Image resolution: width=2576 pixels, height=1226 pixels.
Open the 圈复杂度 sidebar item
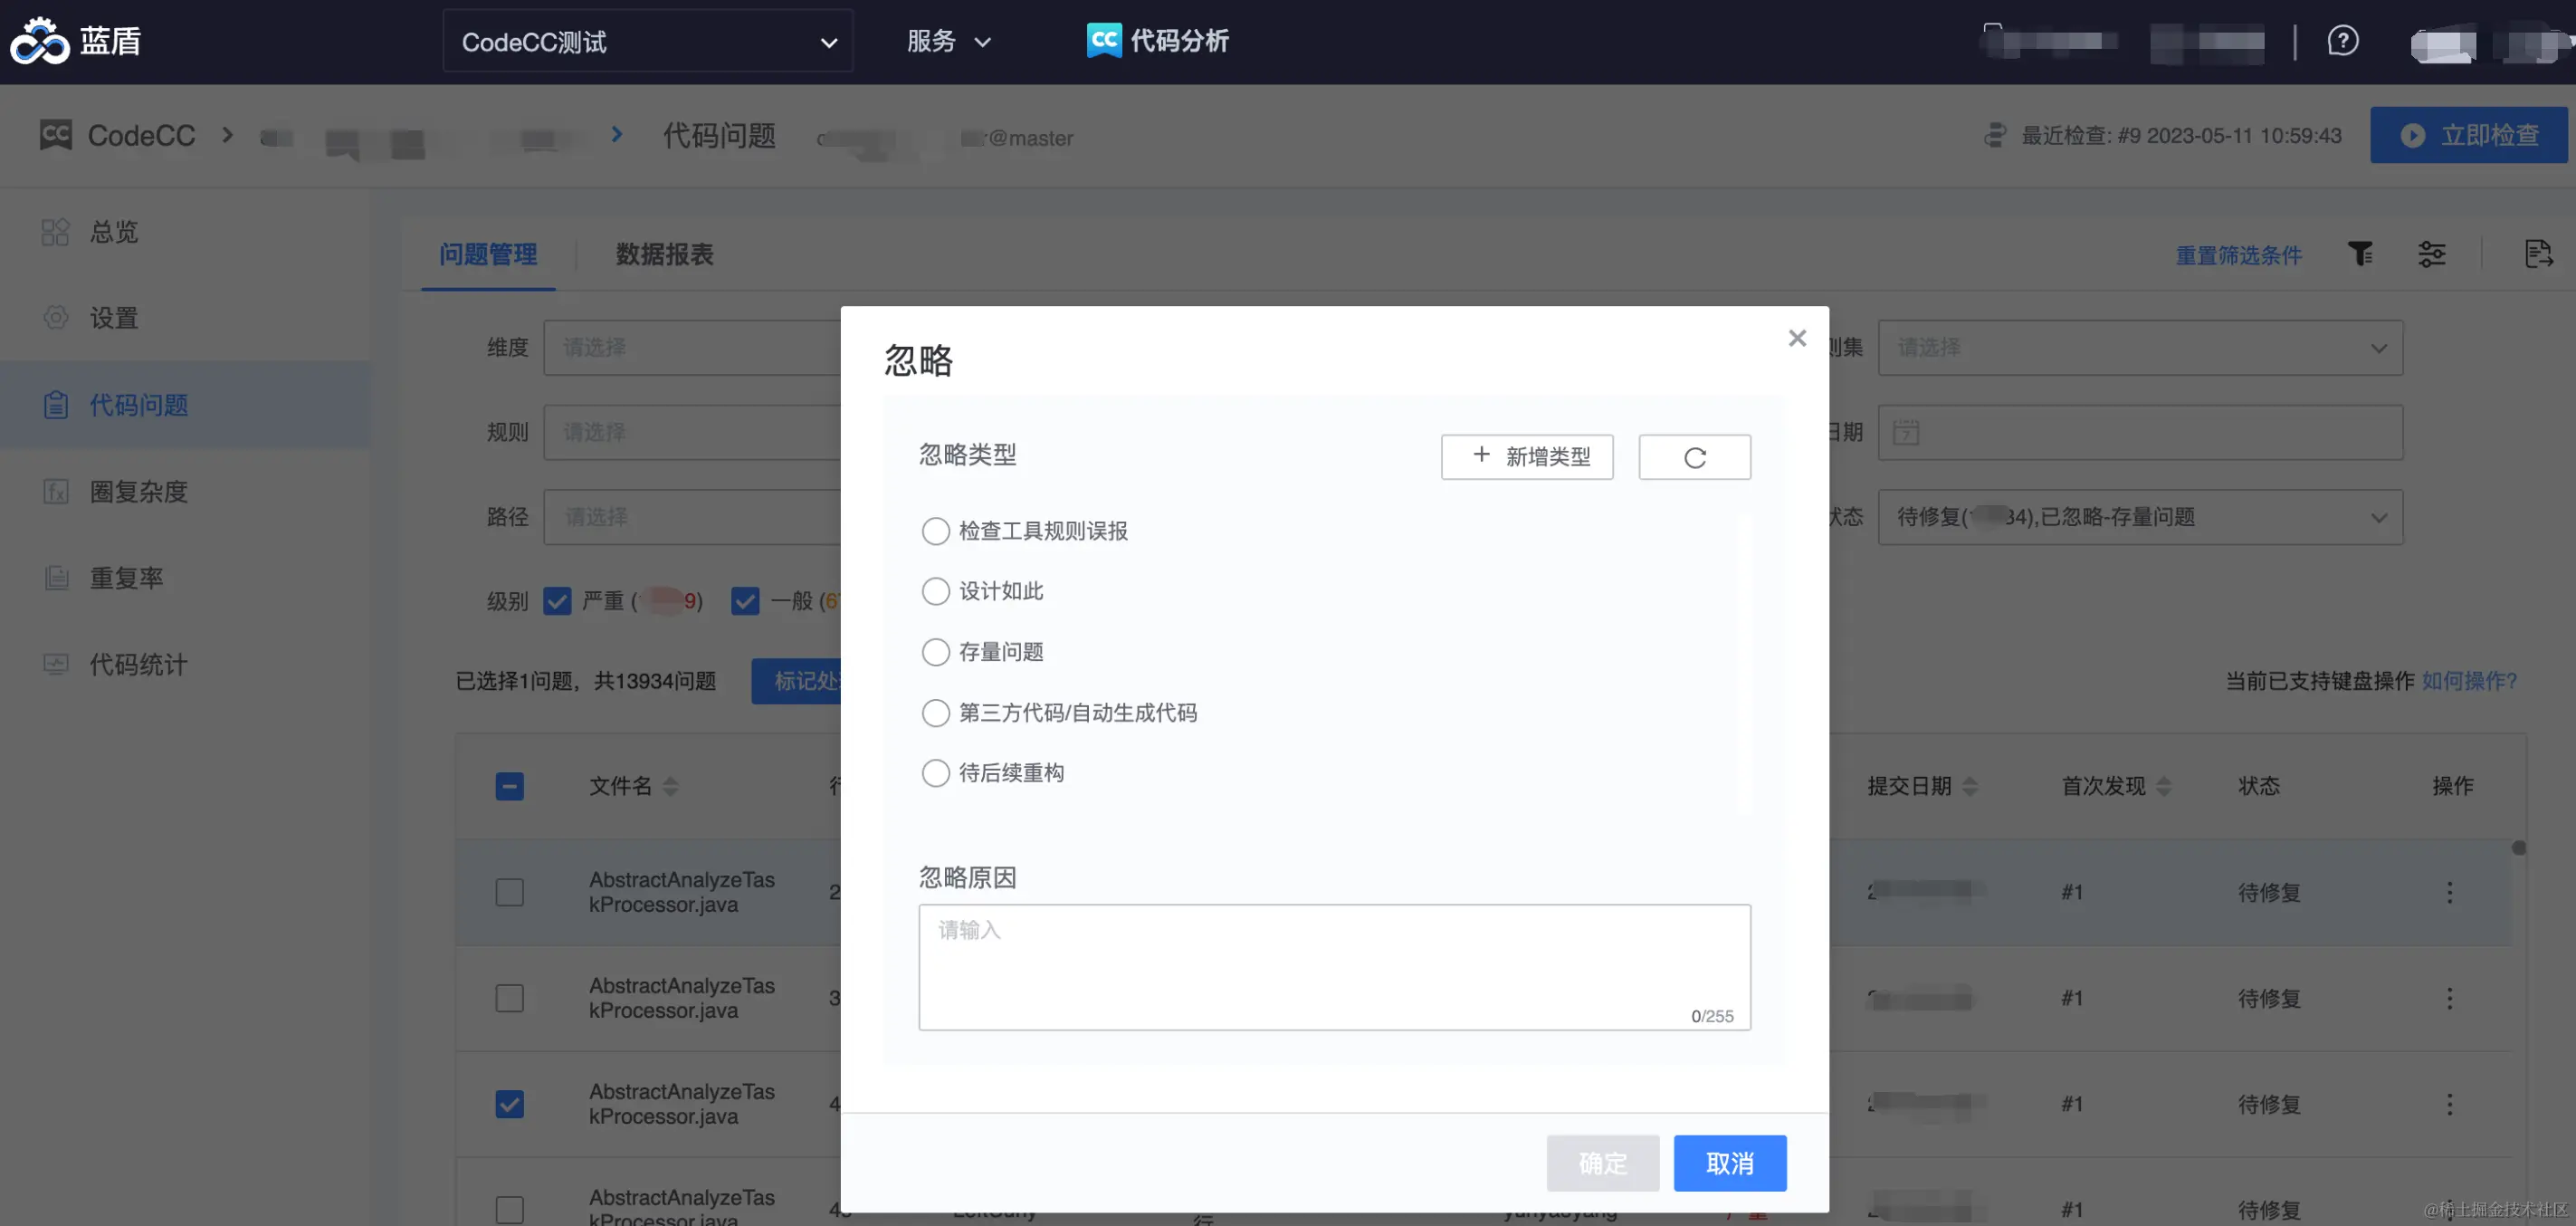tap(138, 492)
